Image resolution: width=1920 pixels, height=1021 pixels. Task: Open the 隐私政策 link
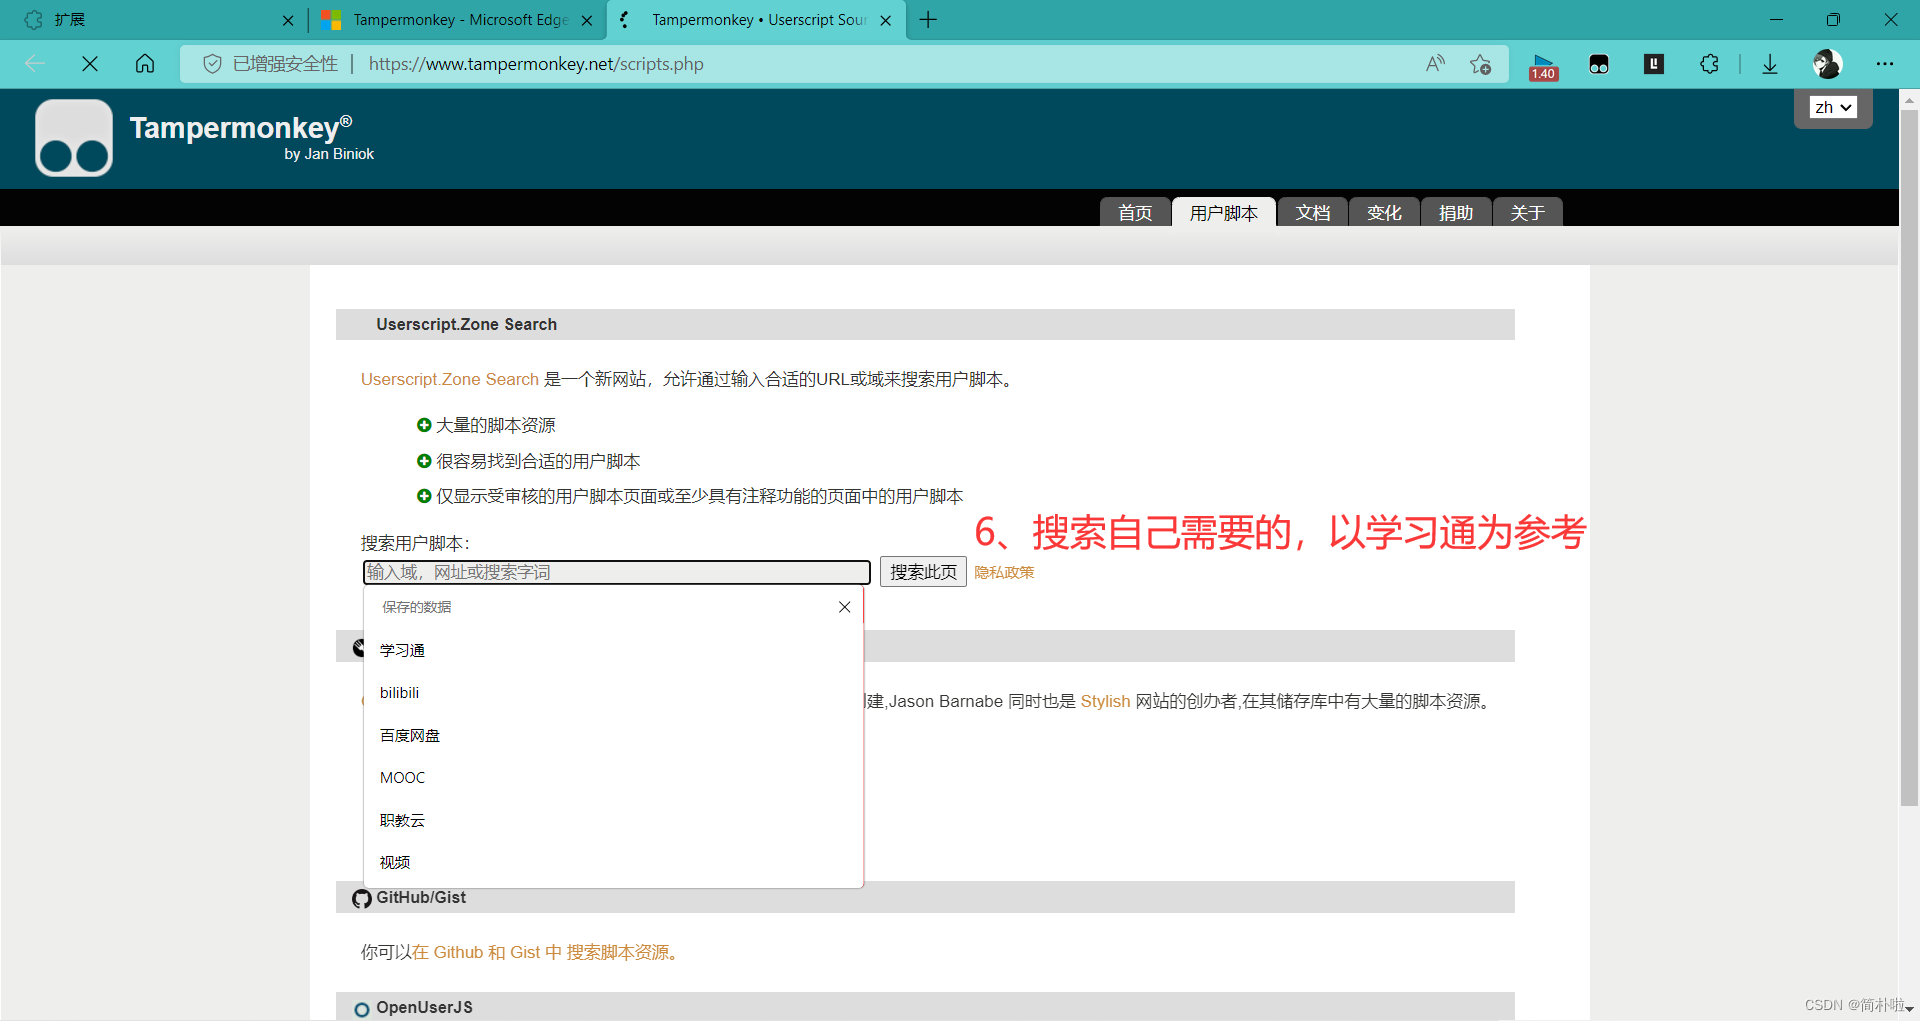tap(1004, 572)
